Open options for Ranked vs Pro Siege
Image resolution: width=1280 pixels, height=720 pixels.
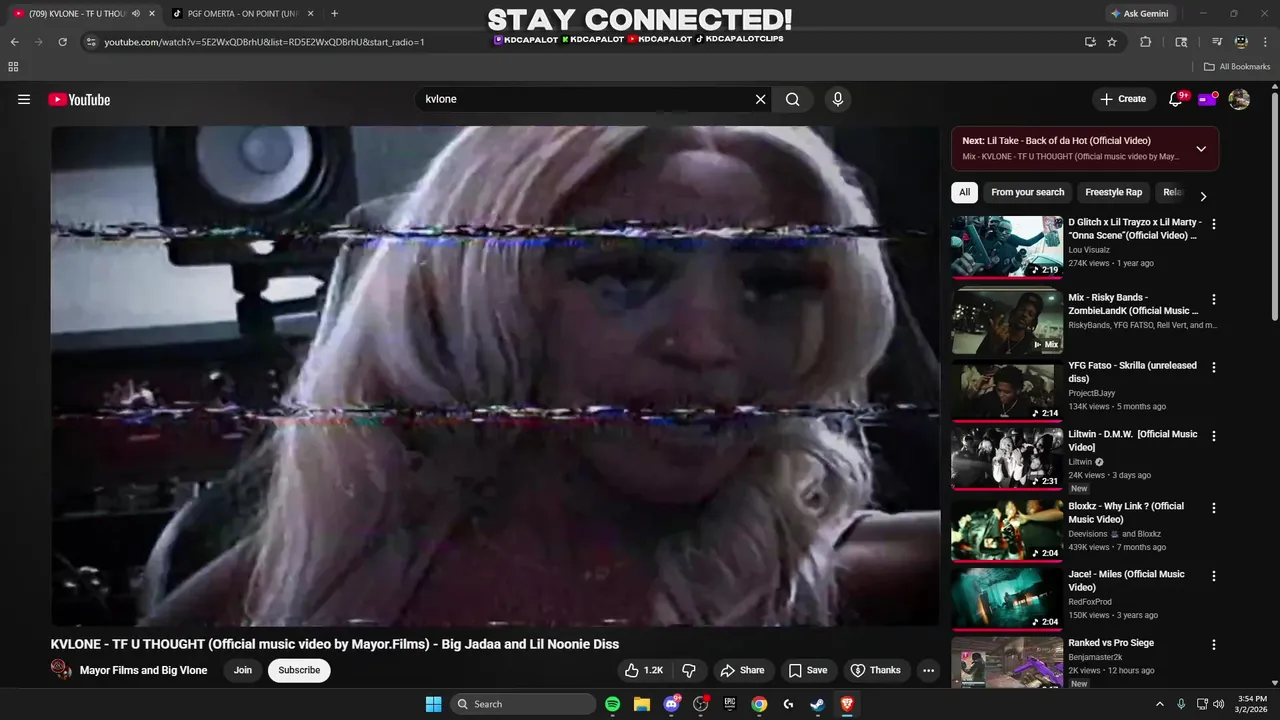[x=1214, y=645]
